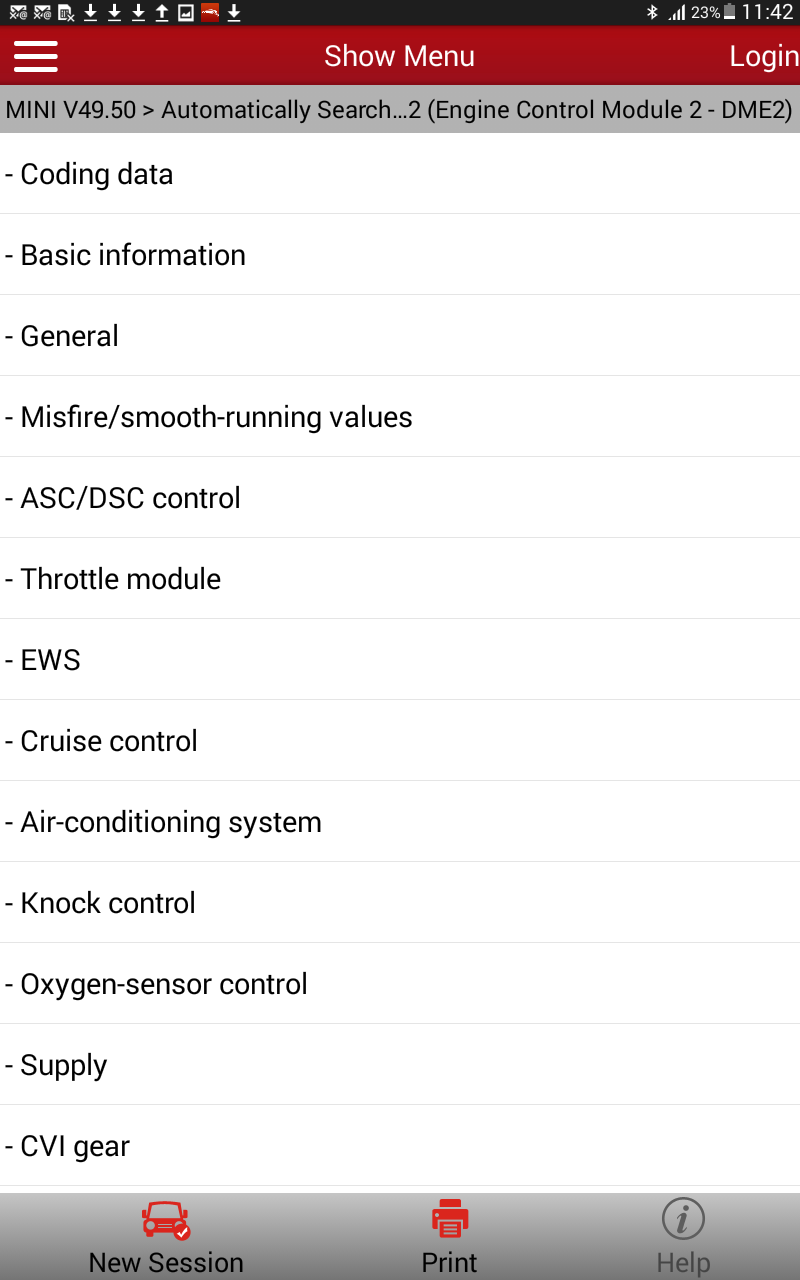The height and width of the screenshot is (1280, 800).
Task: Open the hamburger menu icon
Action: pyautogui.click(x=36, y=56)
